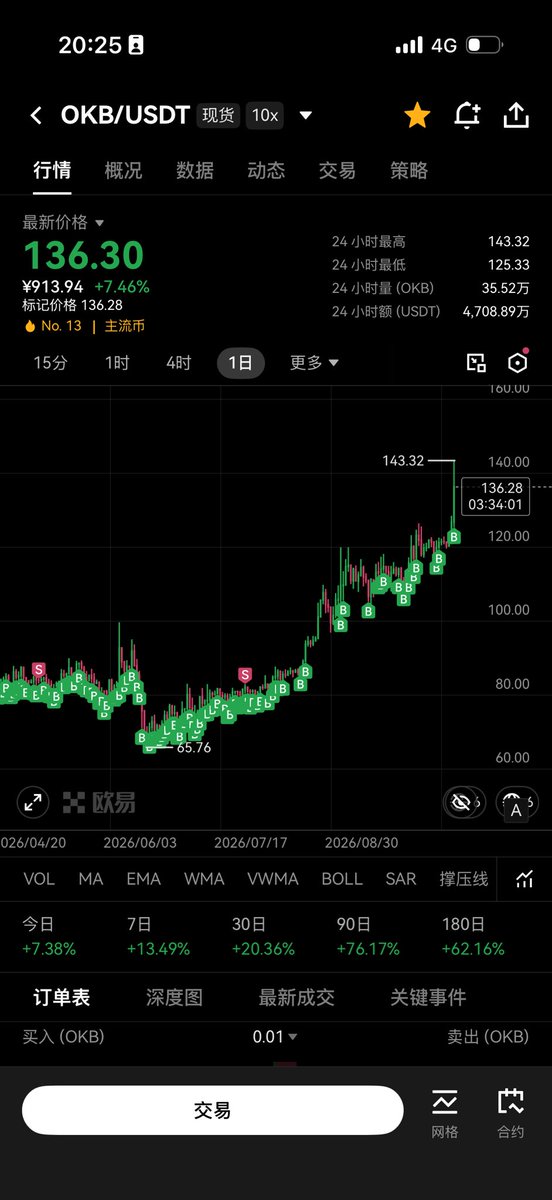Image resolution: width=552 pixels, height=1200 pixels.
Task: Switch to the 概况 tab
Action: [x=123, y=171]
